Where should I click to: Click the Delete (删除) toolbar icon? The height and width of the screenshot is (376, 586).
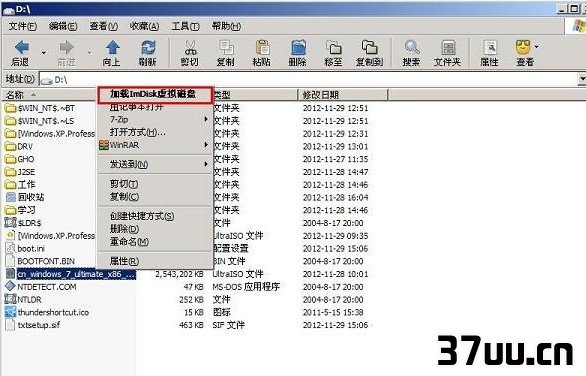298,47
